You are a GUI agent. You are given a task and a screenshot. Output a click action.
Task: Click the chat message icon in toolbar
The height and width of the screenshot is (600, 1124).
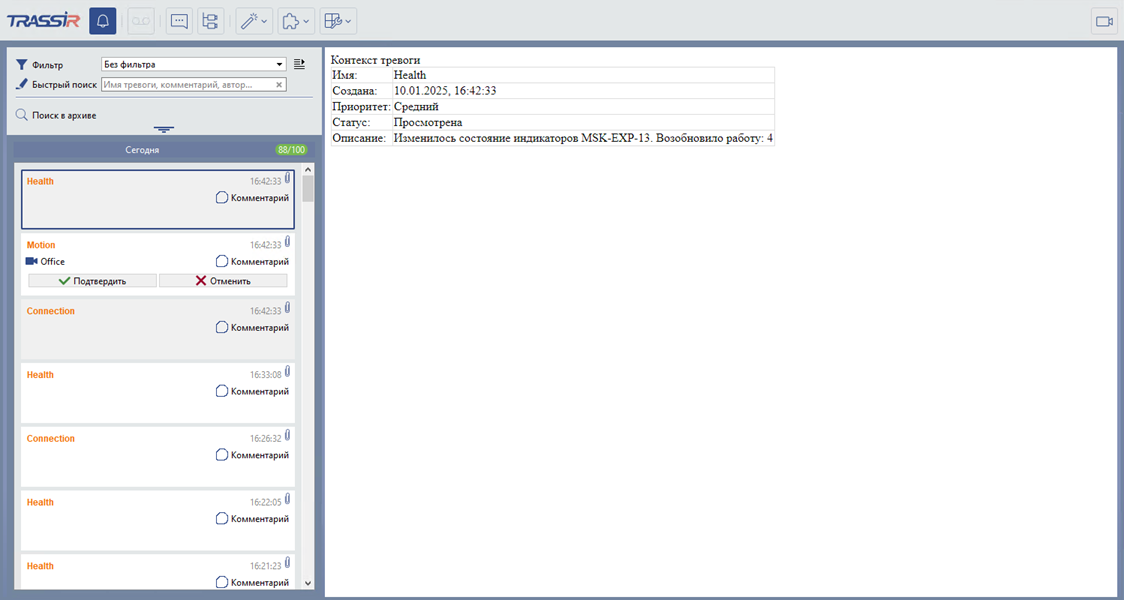(179, 21)
